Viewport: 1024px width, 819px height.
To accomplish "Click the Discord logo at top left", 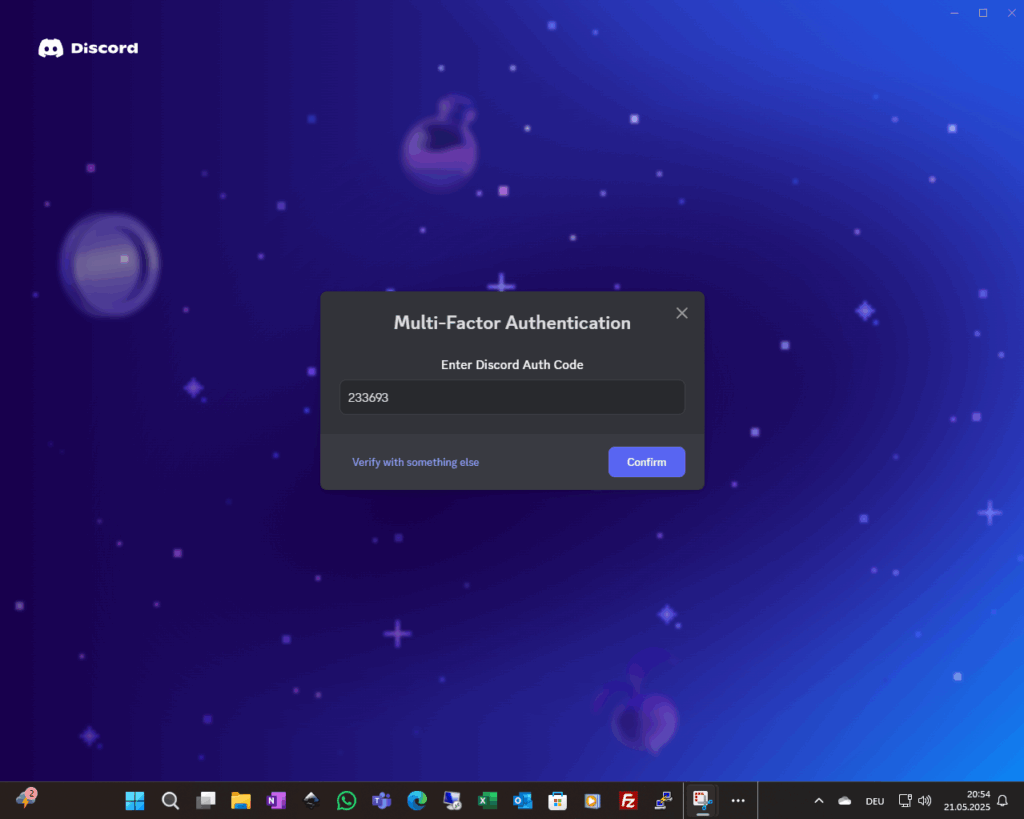I will tap(88, 48).
